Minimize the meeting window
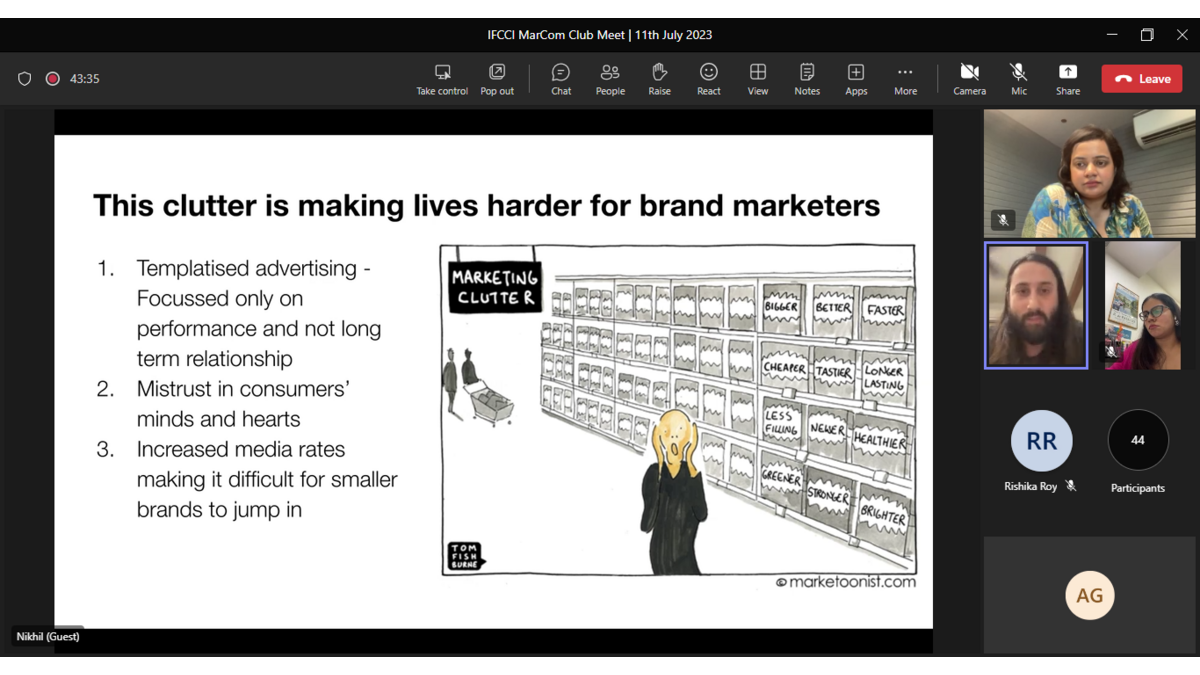Screen dimensions: 1200x675 click(1112, 35)
